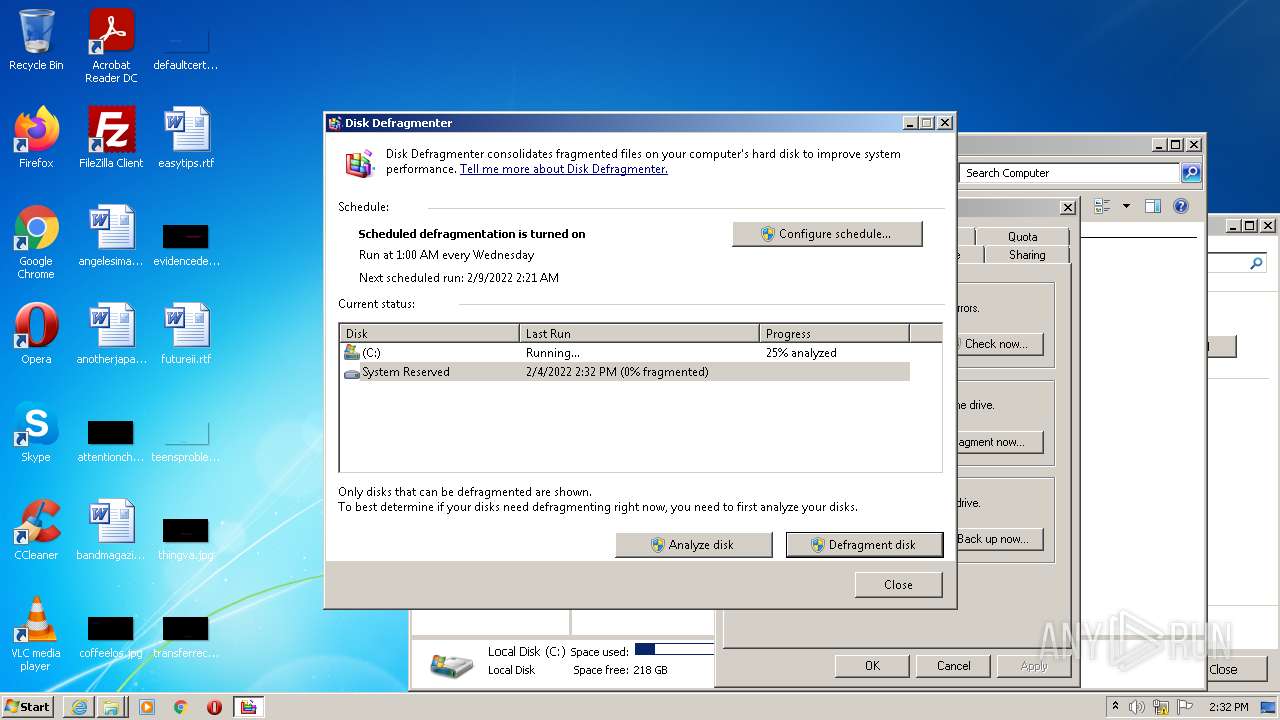Open Tell me more about Disk Defragmenter link
Image resolution: width=1280 pixels, height=720 pixels.
coord(564,169)
